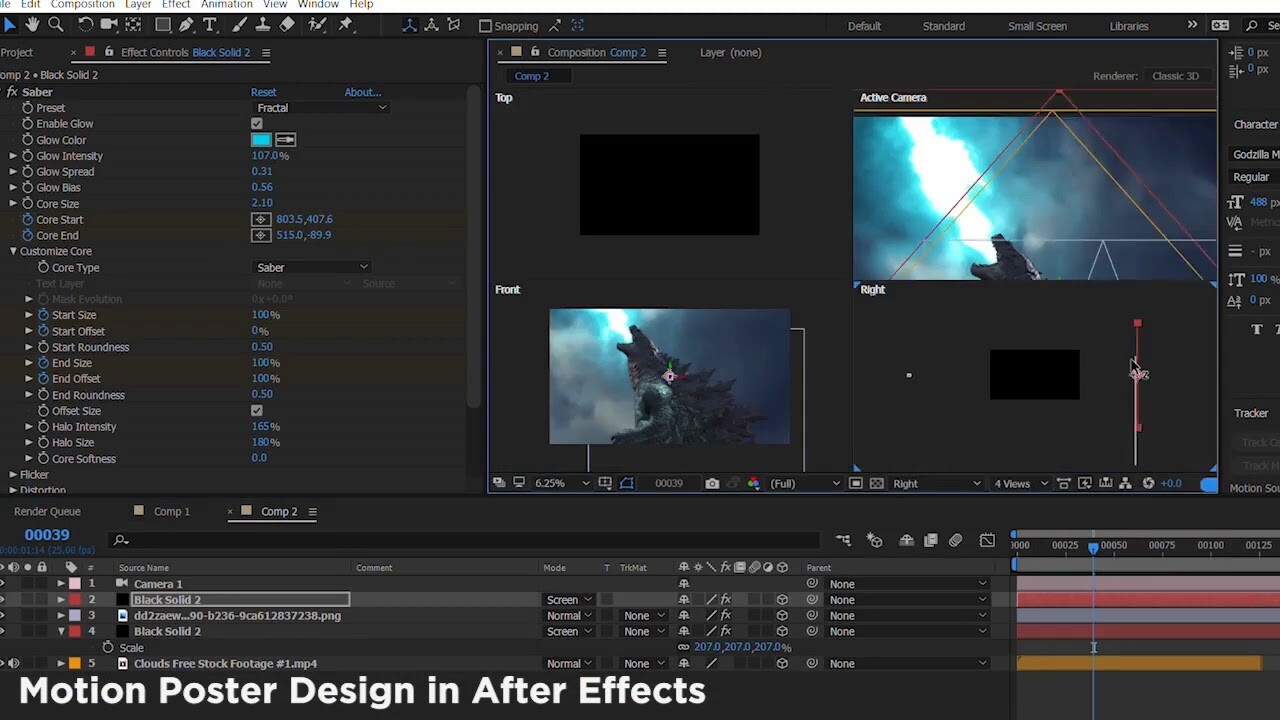This screenshot has height=720, width=1280.
Task: Toggle the Enable Glow checkbox
Action: click(257, 123)
